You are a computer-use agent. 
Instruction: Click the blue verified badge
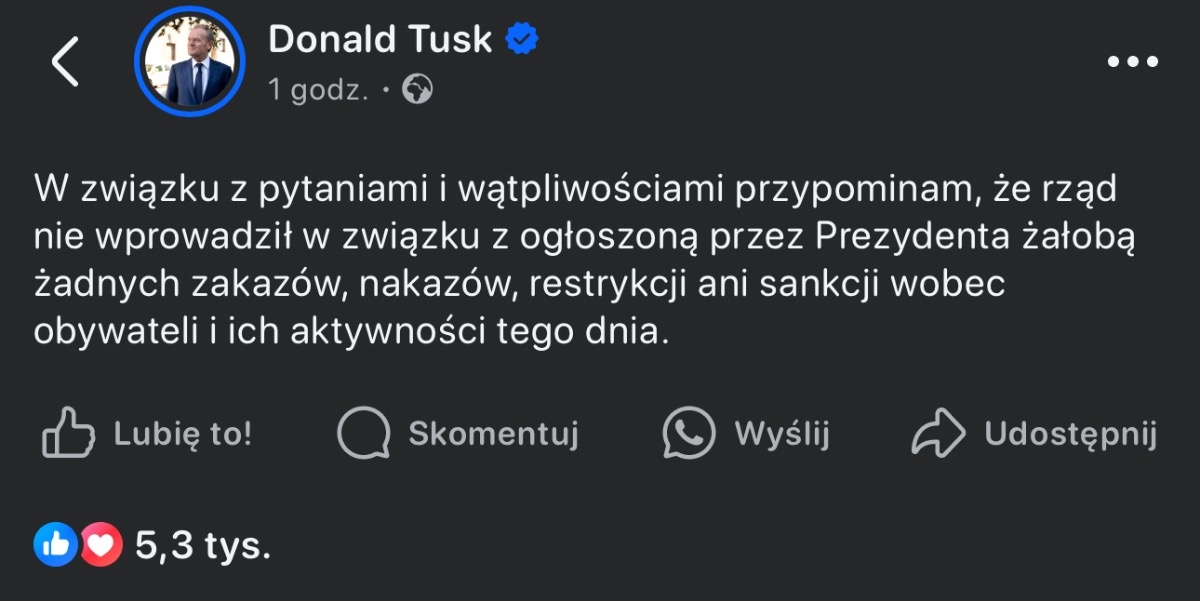[x=522, y=39]
